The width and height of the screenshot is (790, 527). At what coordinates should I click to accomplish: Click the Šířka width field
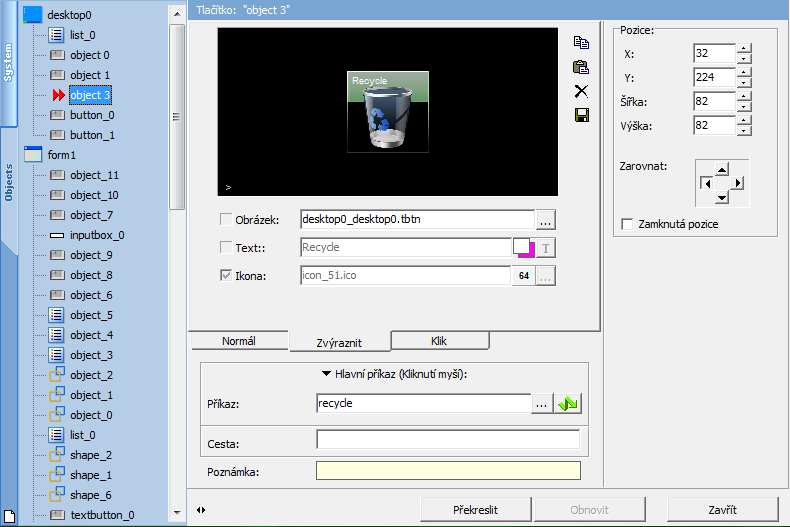(714, 101)
